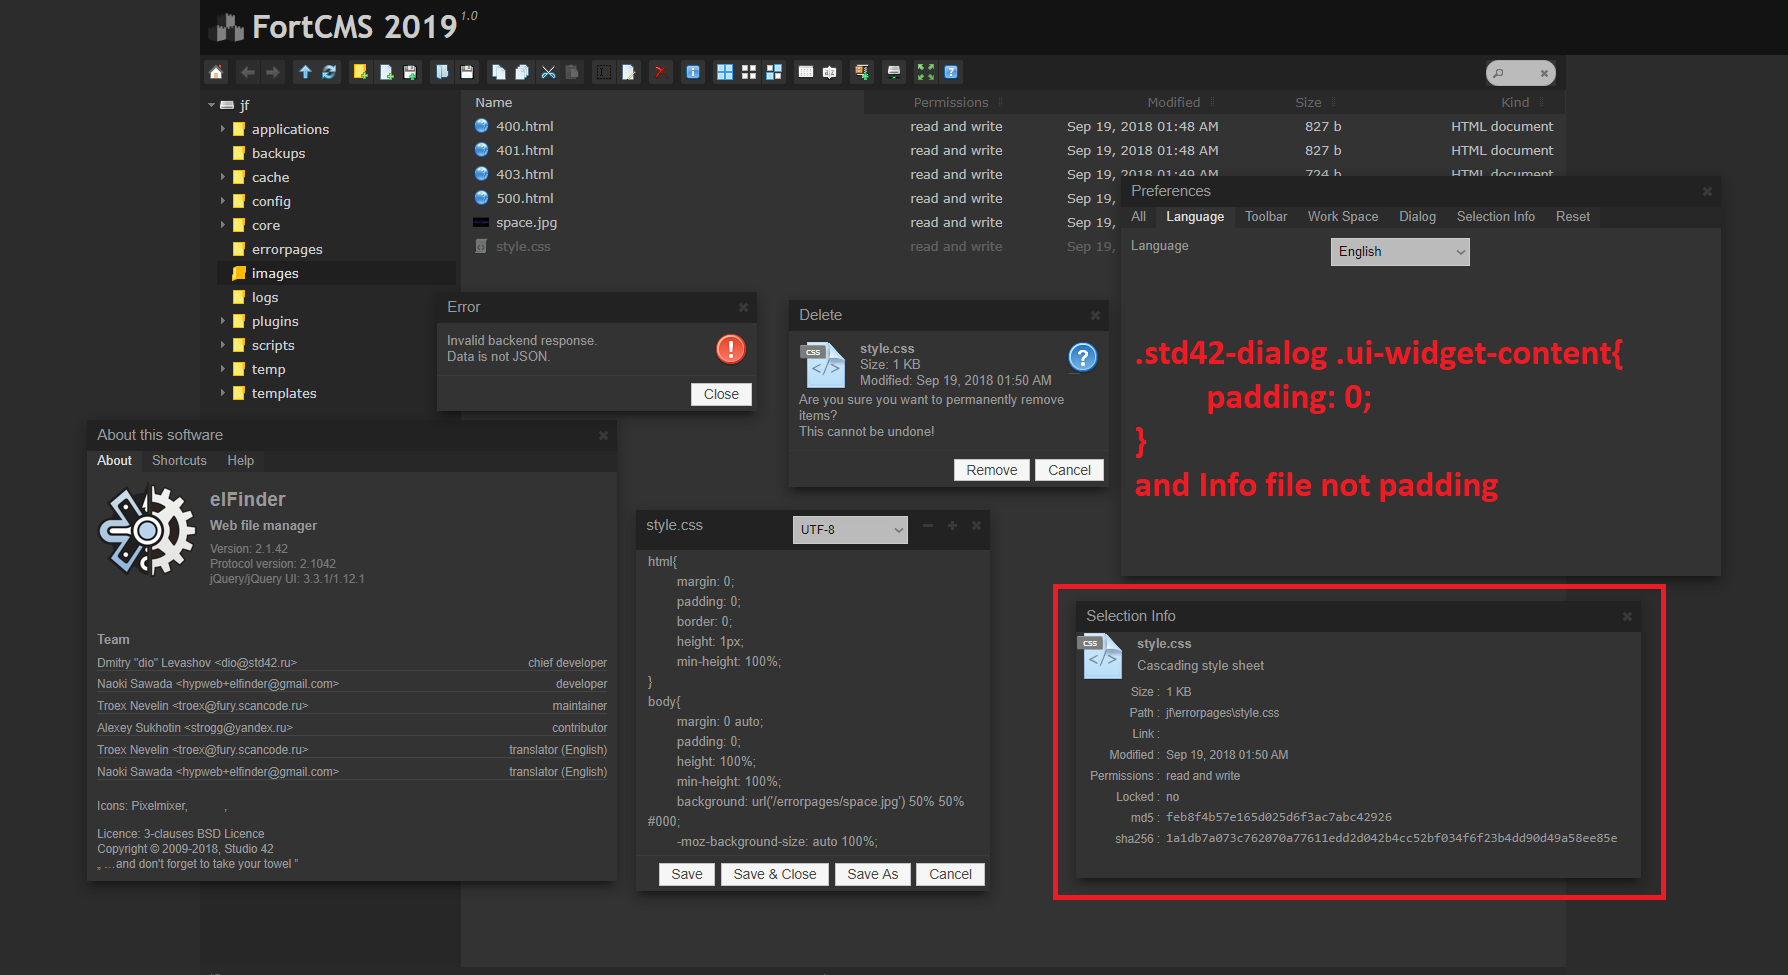Paste files from clipboard icon

tap(571, 72)
